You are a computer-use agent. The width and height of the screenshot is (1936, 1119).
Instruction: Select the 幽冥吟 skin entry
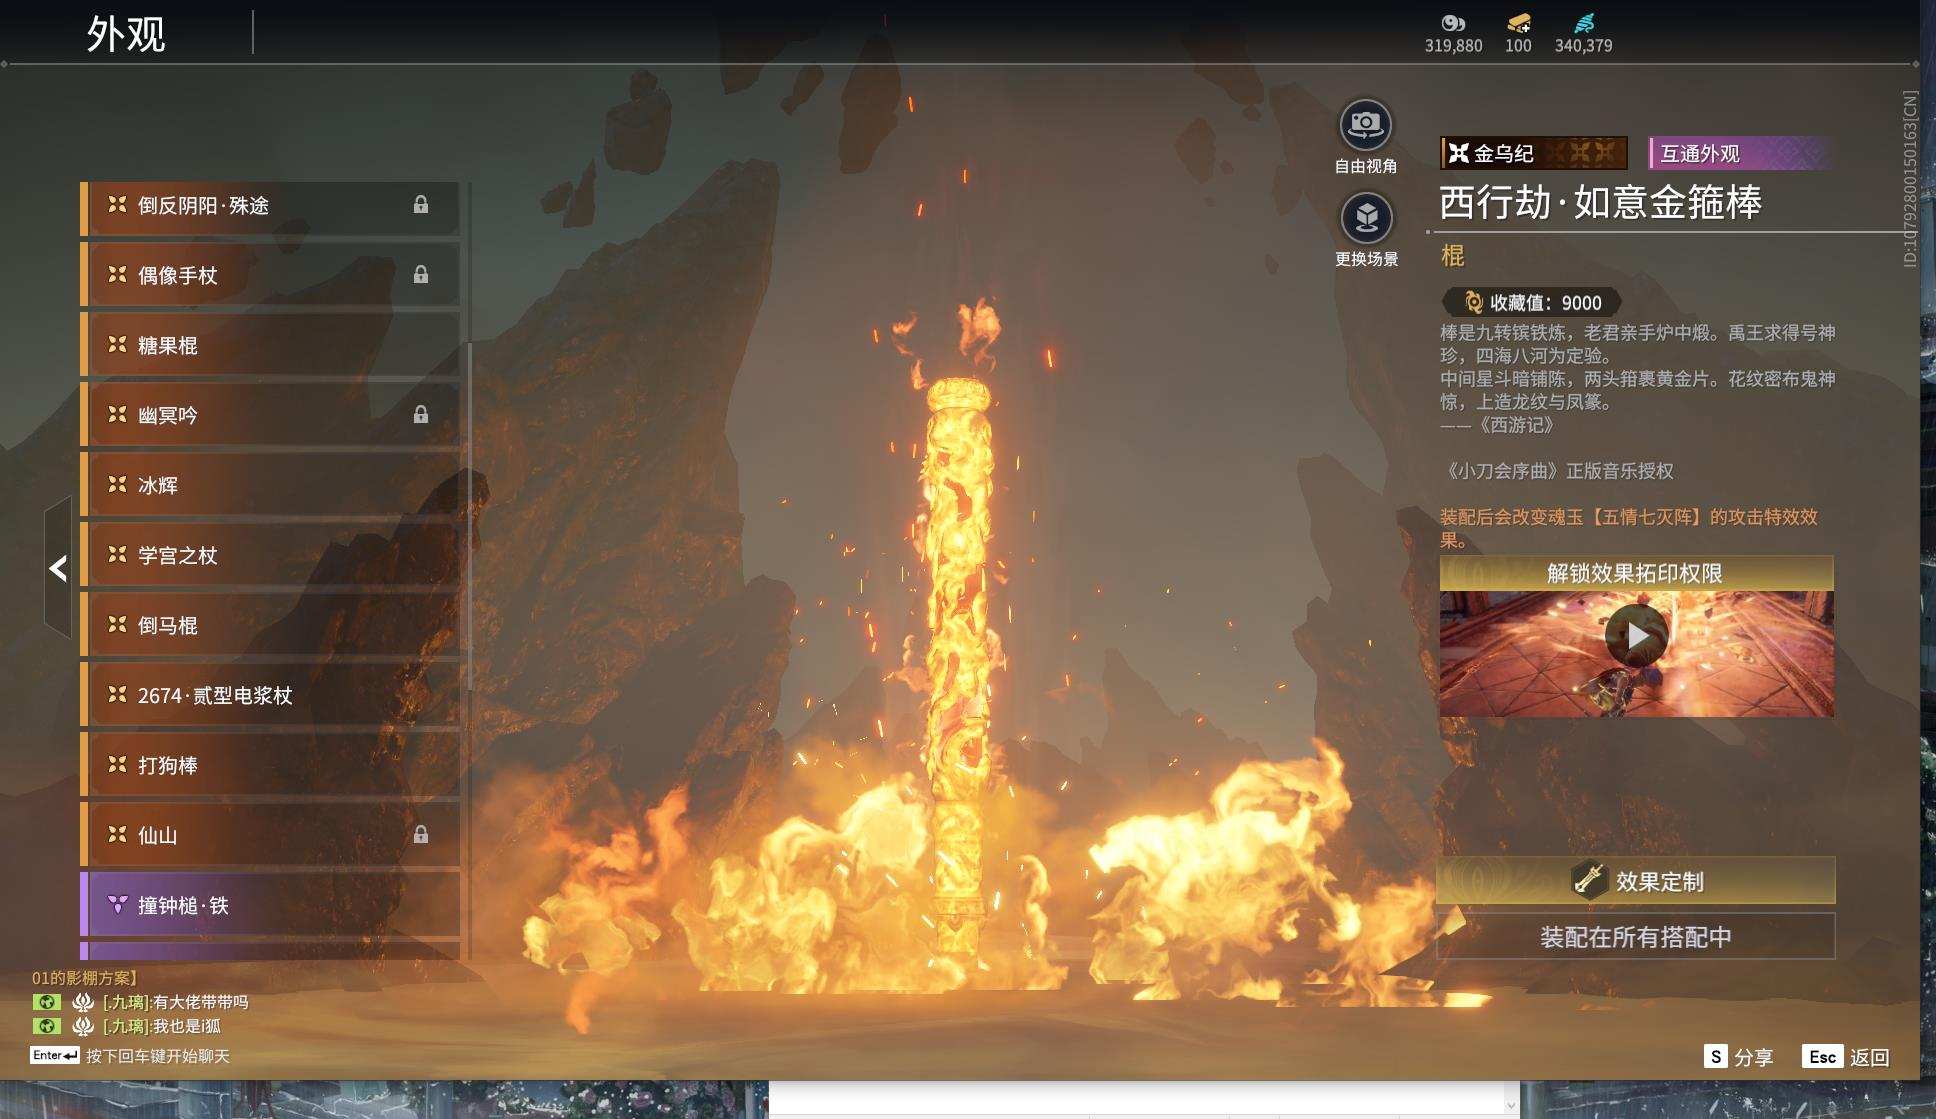click(270, 415)
